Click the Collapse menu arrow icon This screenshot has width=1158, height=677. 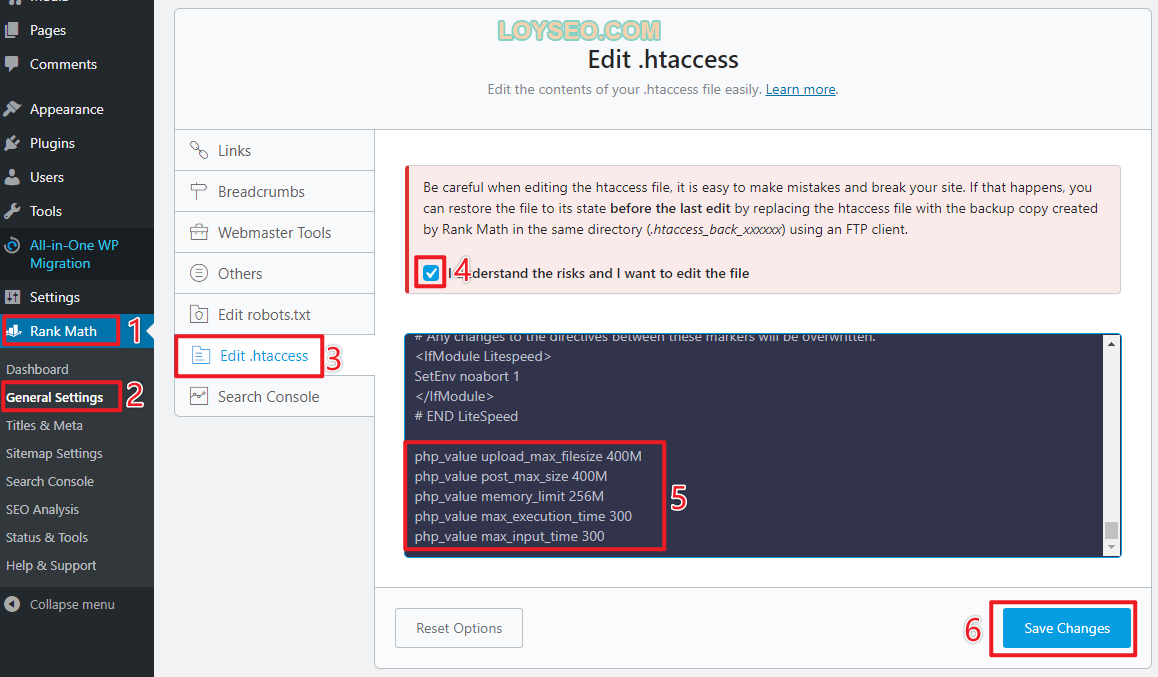pos(12,605)
